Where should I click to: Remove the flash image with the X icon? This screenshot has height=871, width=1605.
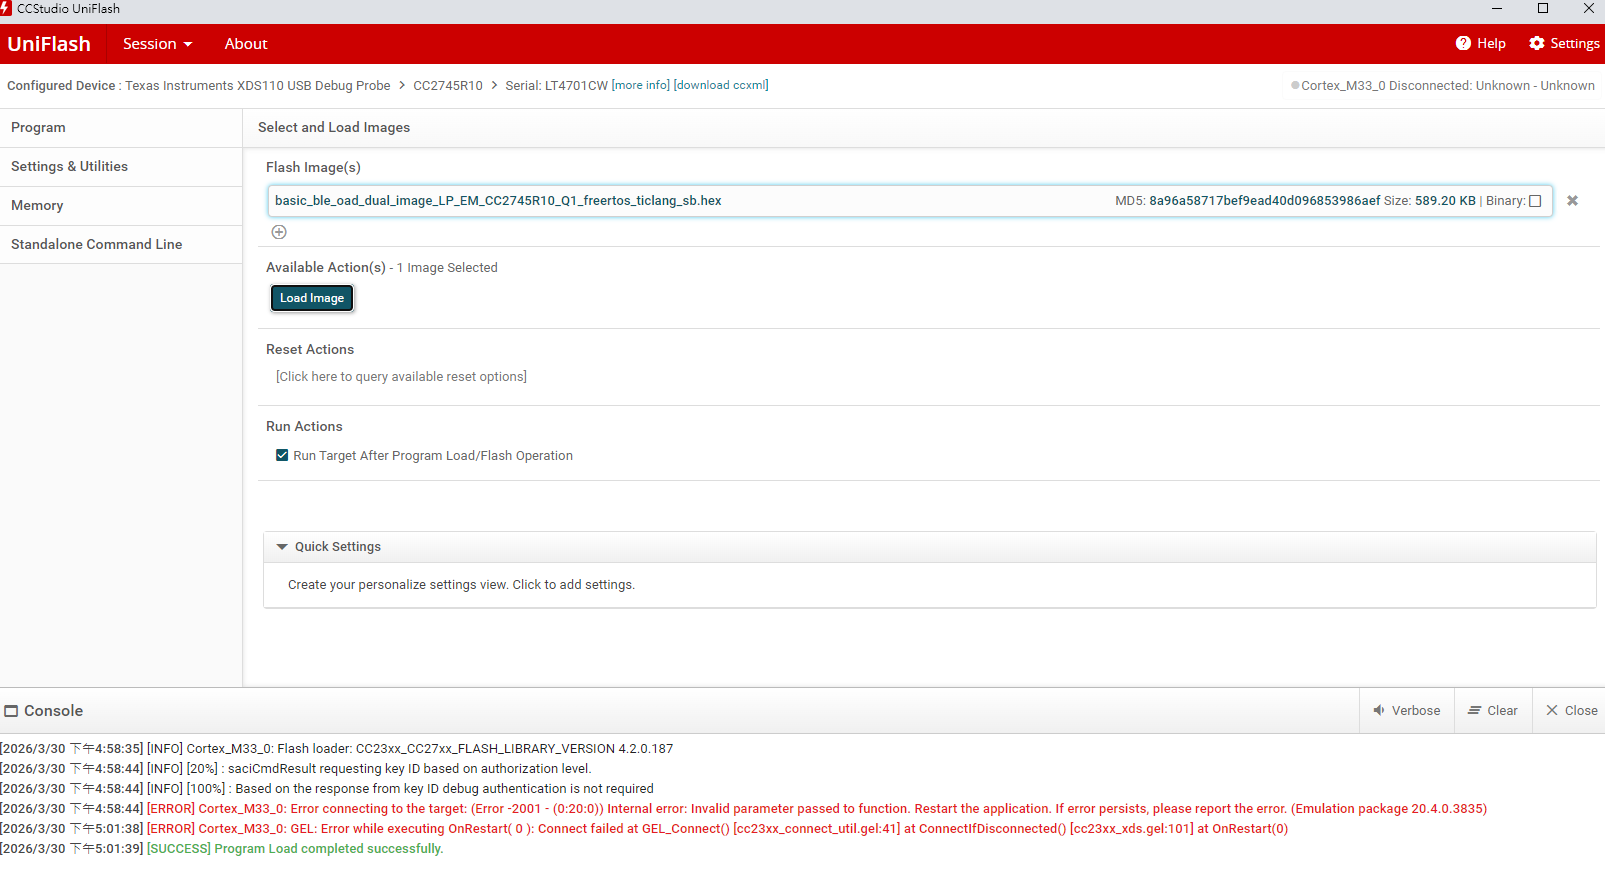pyautogui.click(x=1572, y=201)
